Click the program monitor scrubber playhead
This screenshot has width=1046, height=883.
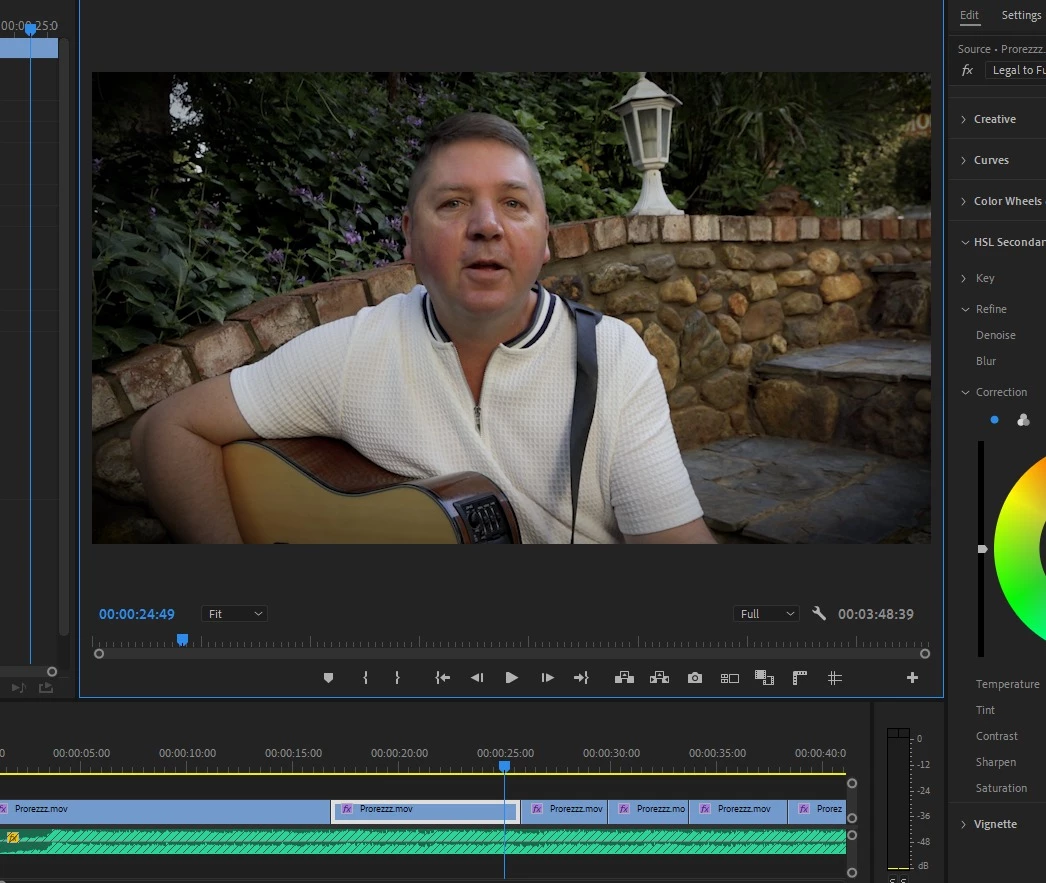[x=182, y=640]
